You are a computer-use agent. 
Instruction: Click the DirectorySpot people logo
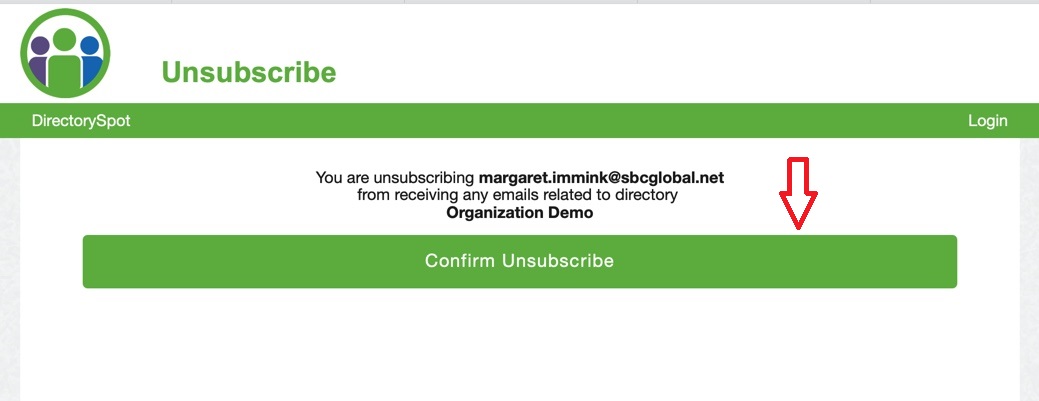coord(65,52)
